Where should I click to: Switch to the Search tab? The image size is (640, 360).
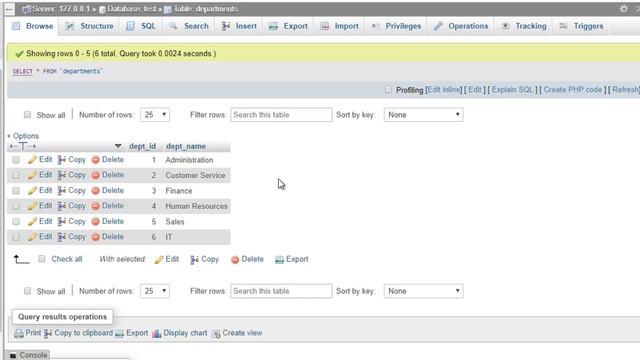[189, 26]
